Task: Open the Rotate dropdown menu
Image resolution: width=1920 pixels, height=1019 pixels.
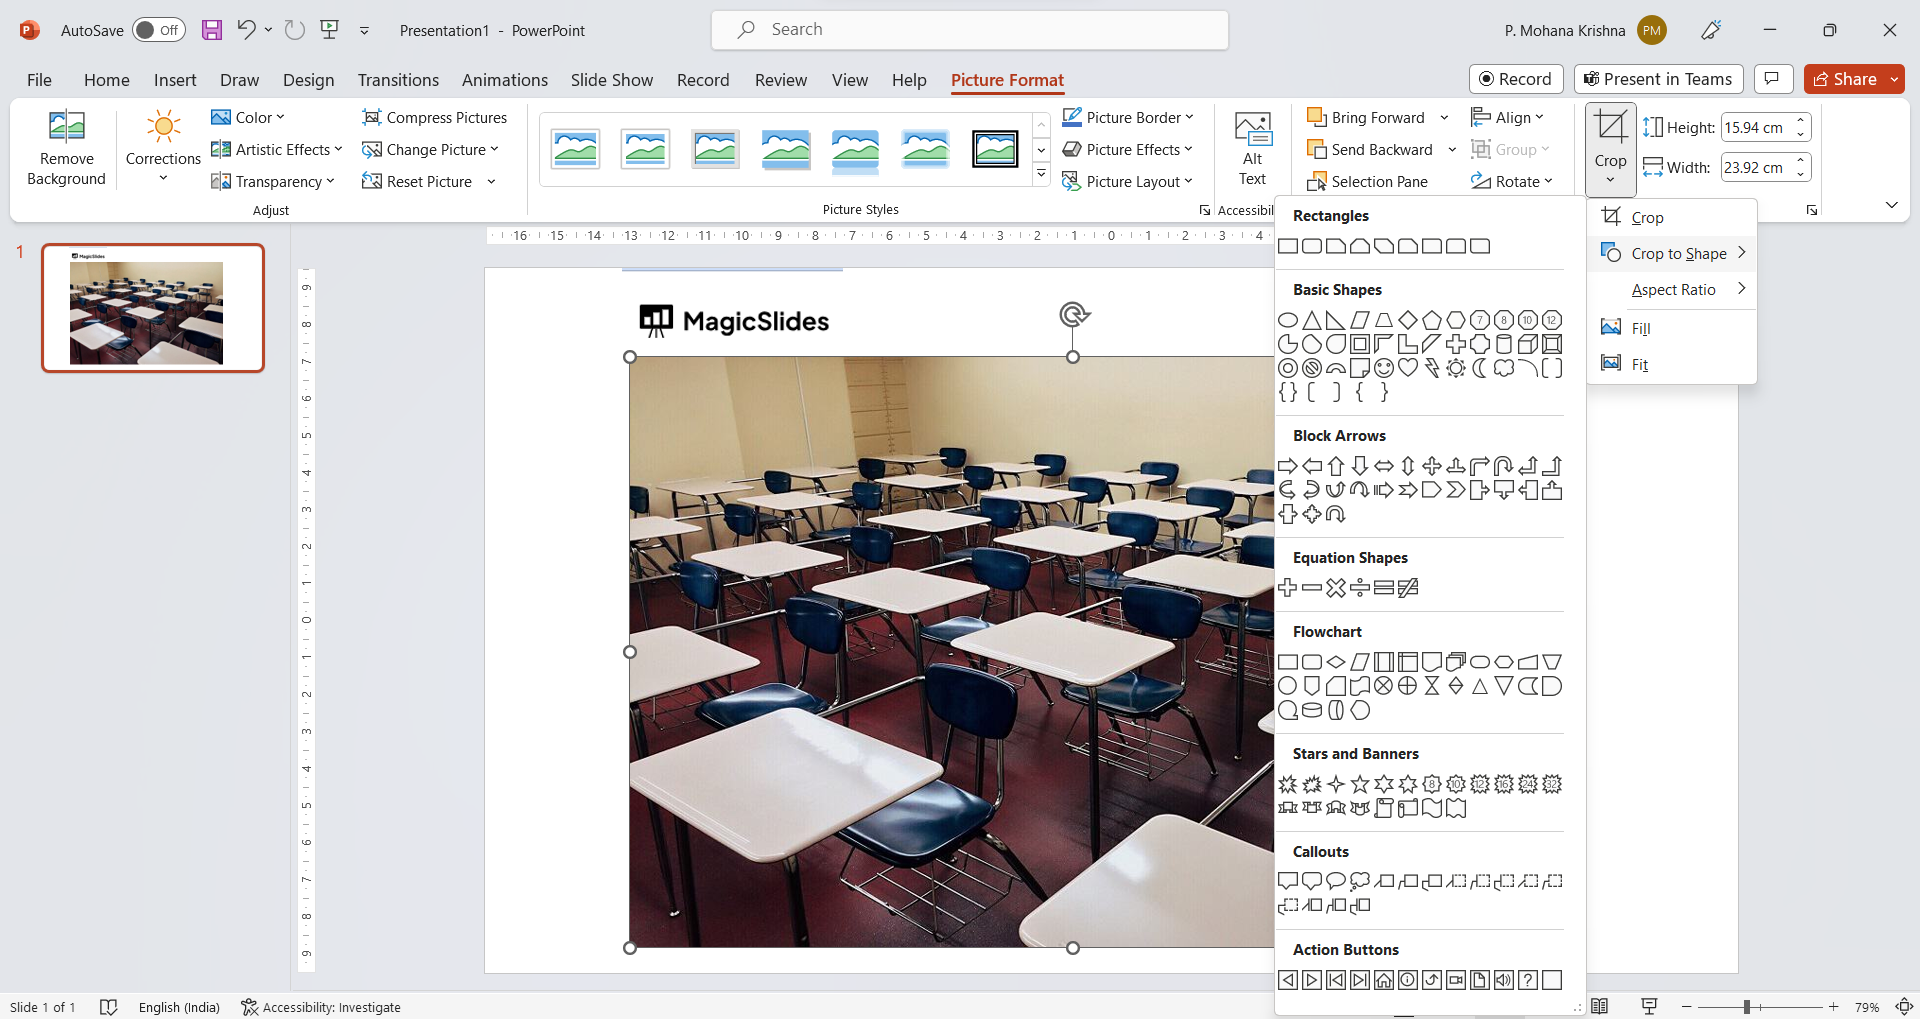Action: coord(1512,181)
